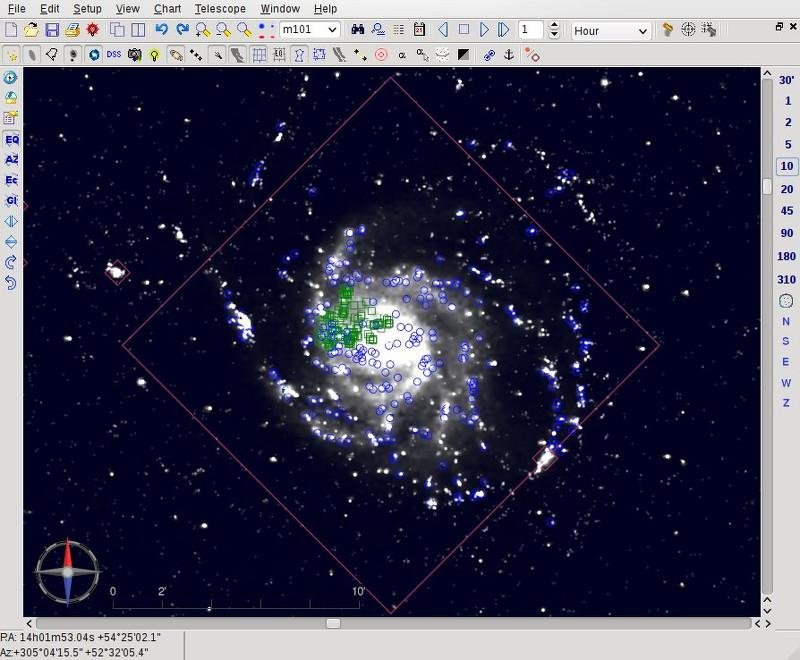Toggle the coordinate grid display
The image size is (800, 660).
point(259,56)
